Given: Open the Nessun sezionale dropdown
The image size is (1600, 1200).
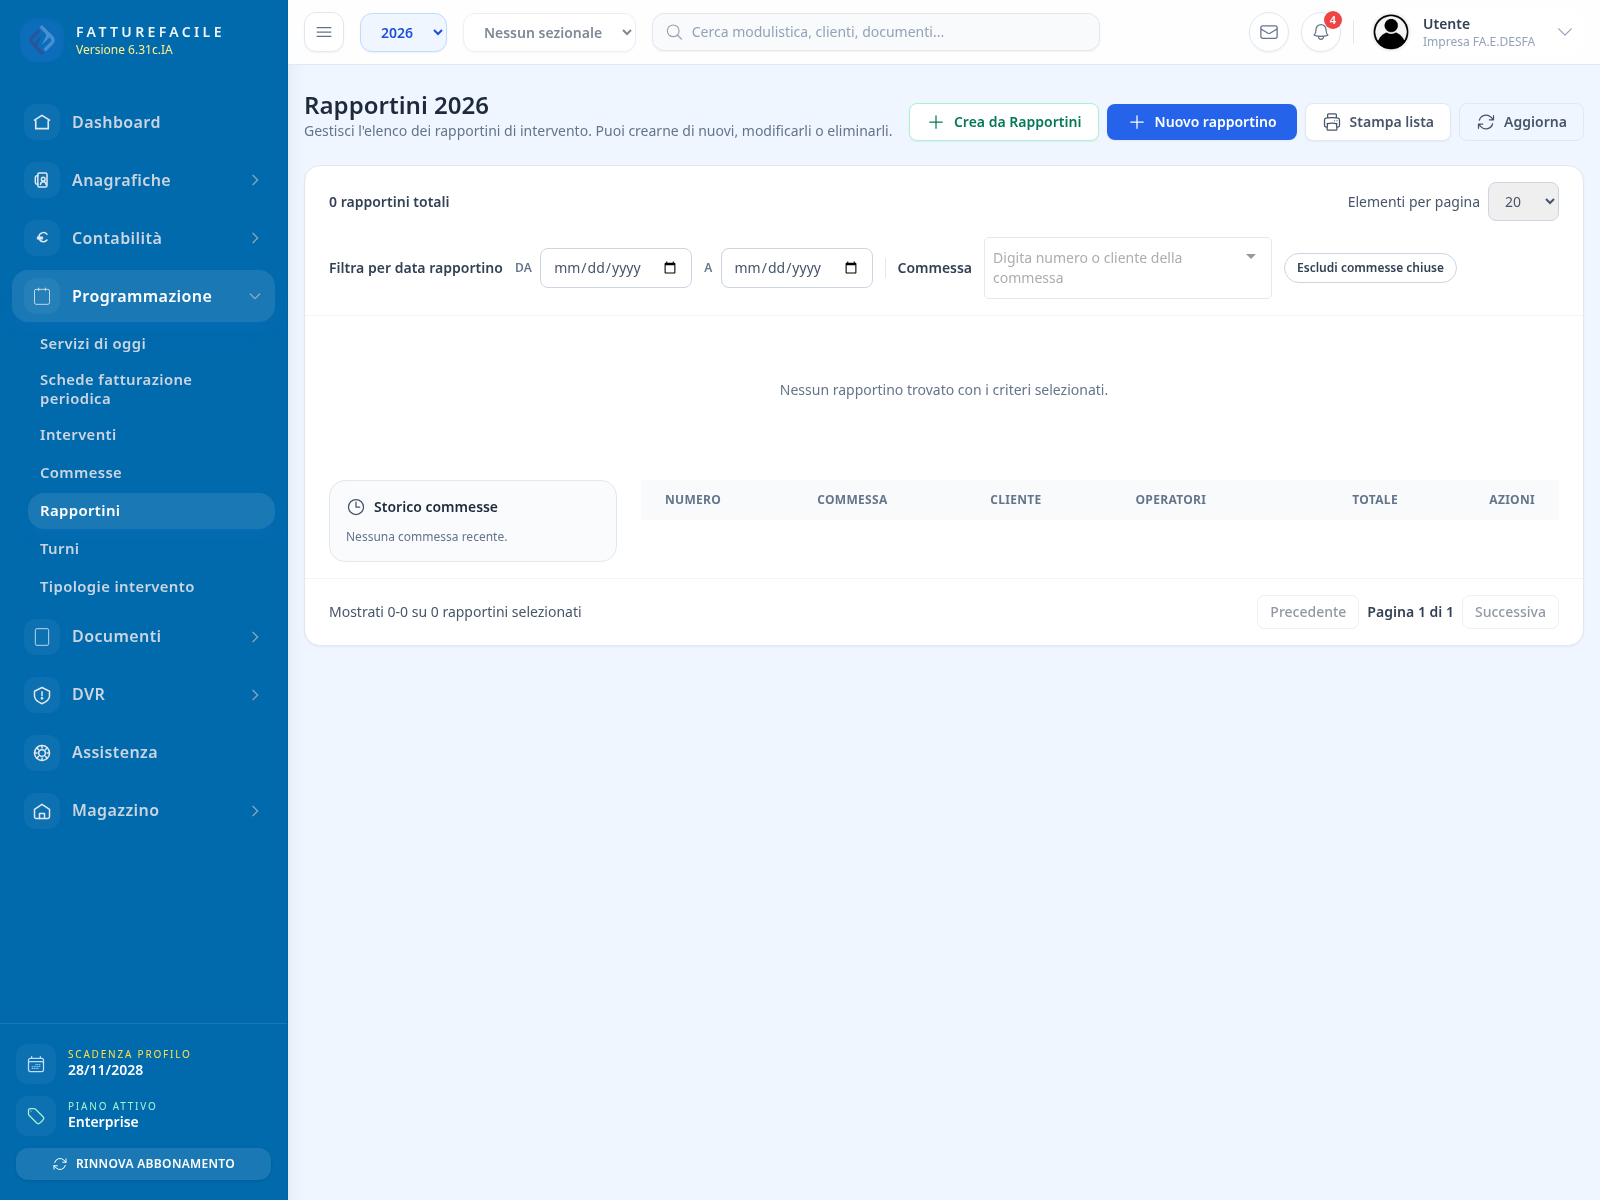Looking at the screenshot, I should (x=549, y=32).
